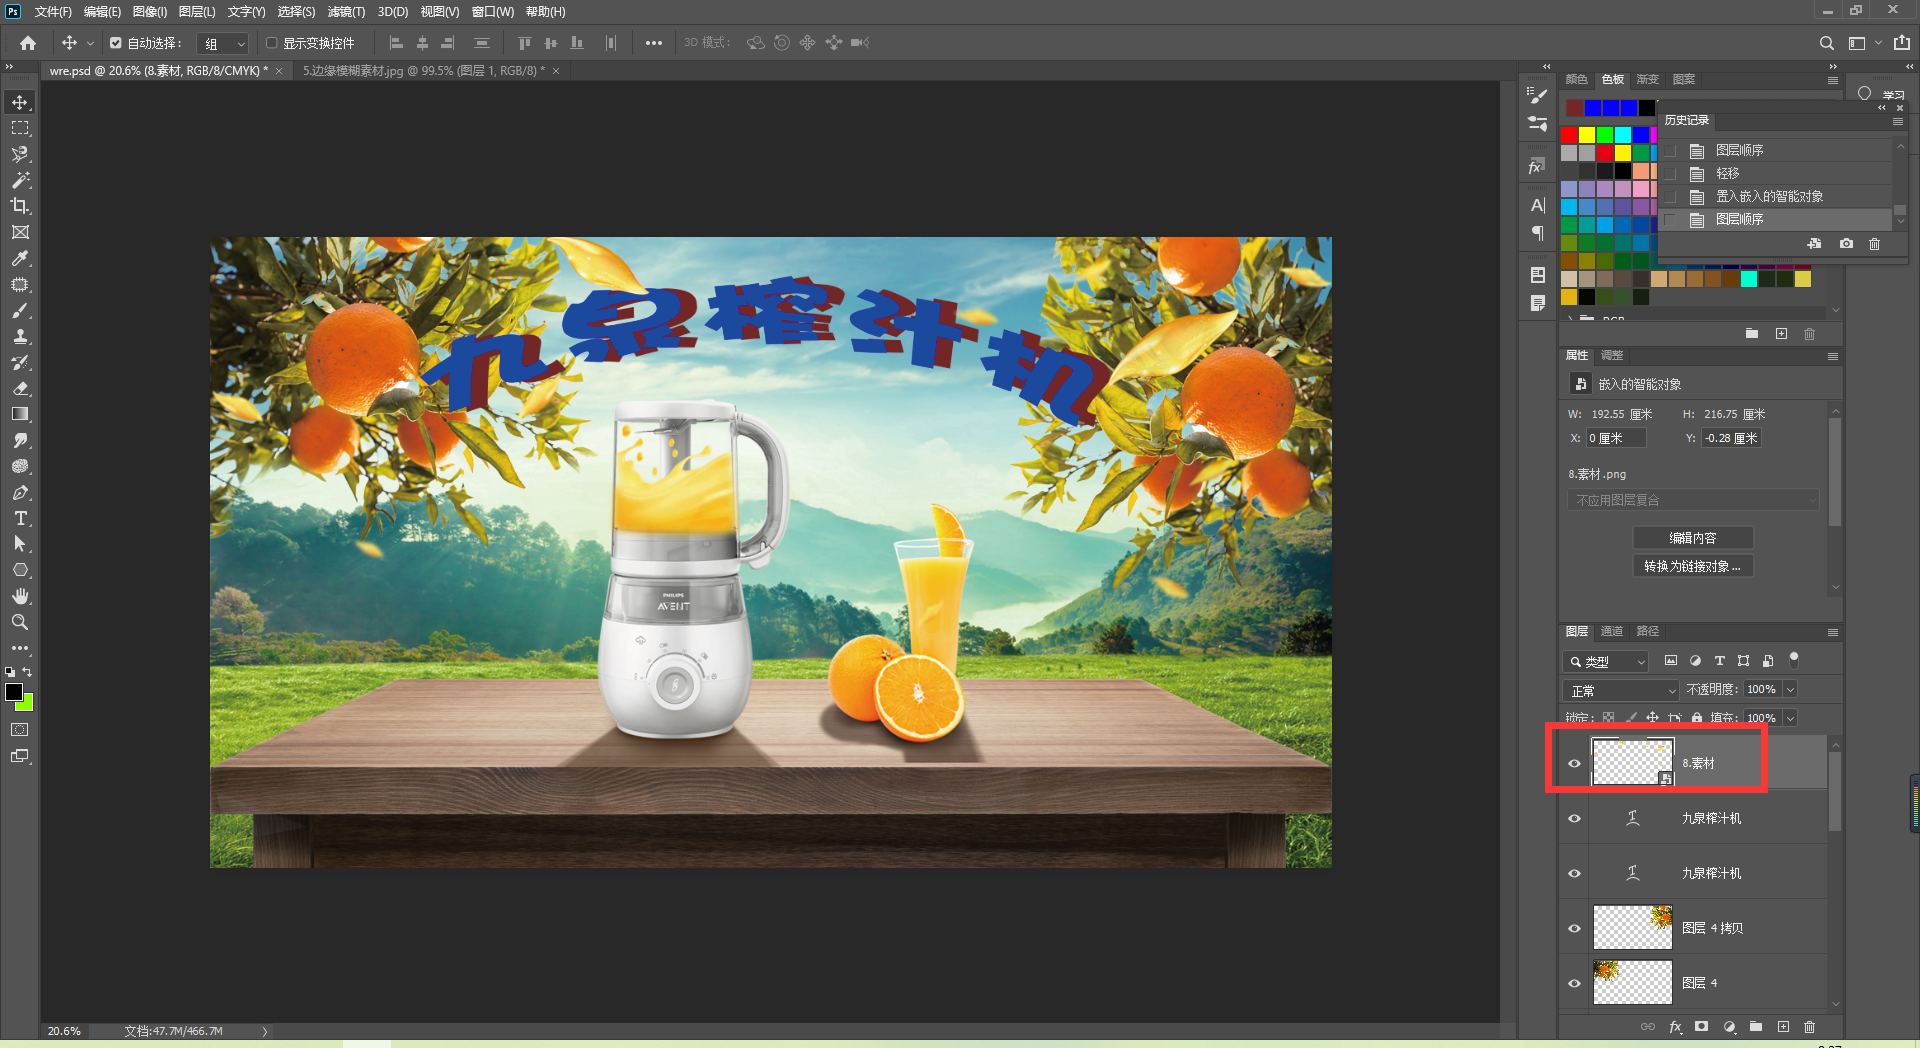The image size is (1920, 1048).
Task: Create a new layer
Action: 1783,1027
